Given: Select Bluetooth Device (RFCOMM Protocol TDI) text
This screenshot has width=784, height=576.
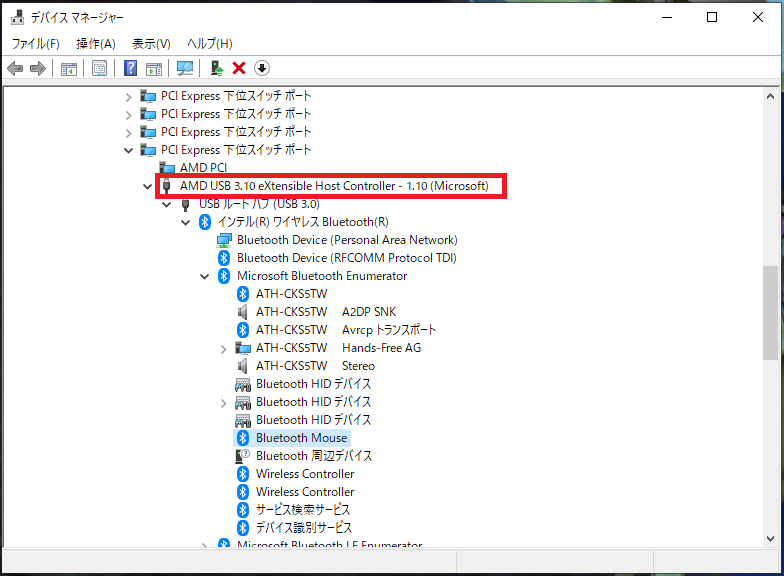Looking at the screenshot, I should 346,258.
